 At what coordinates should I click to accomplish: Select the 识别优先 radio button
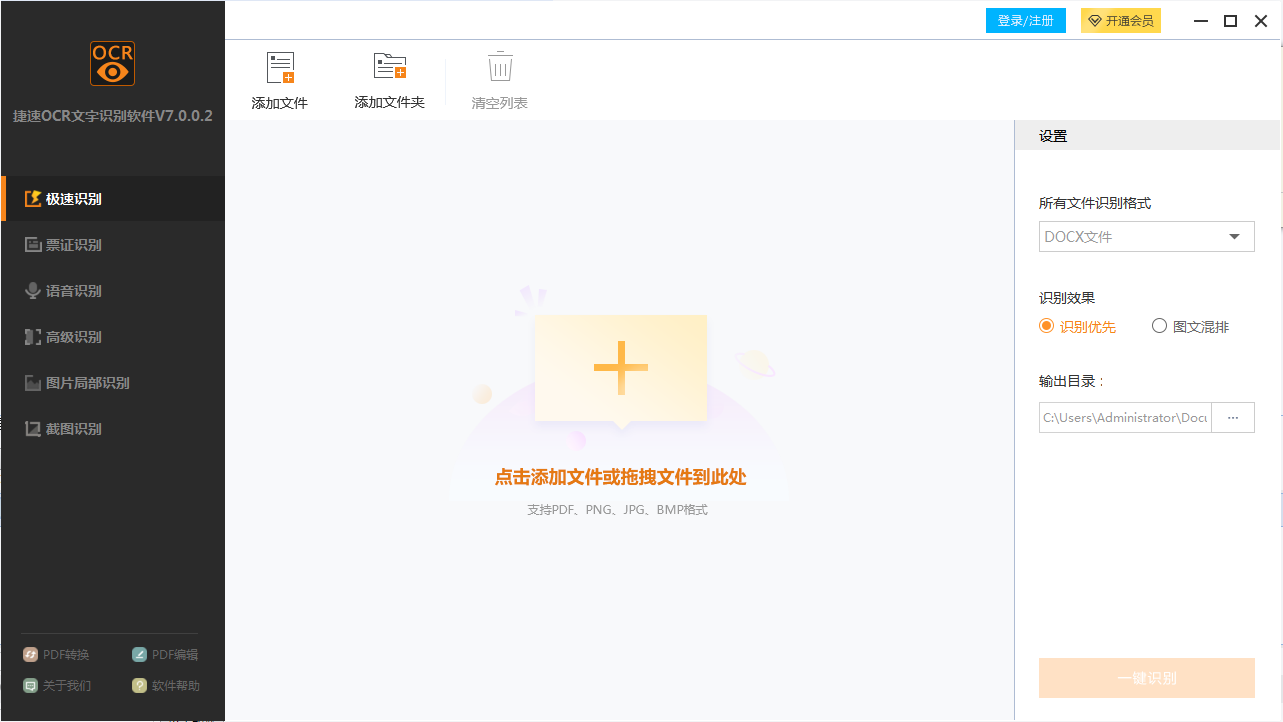pos(1044,326)
